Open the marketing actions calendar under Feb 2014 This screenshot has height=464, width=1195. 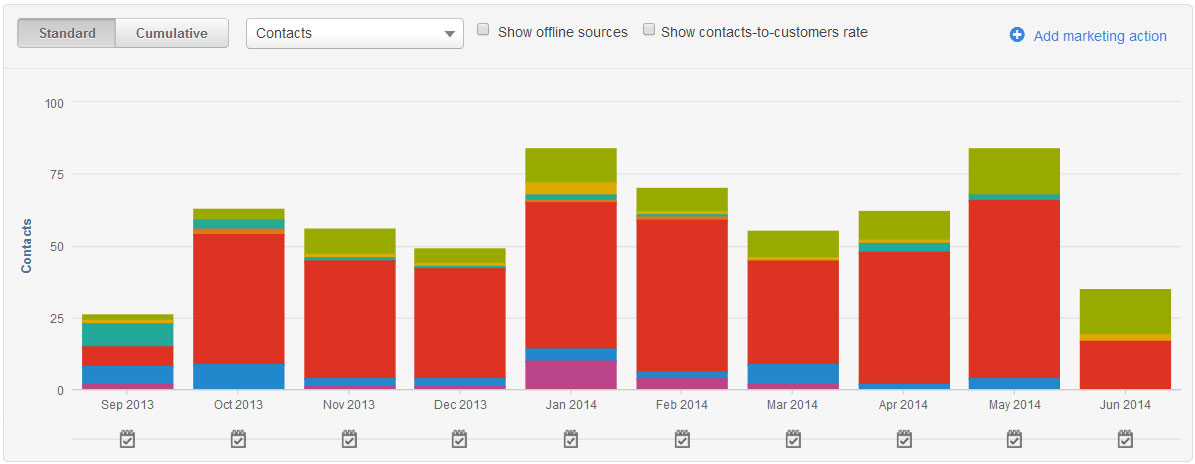pyautogui.click(x=682, y=439)
